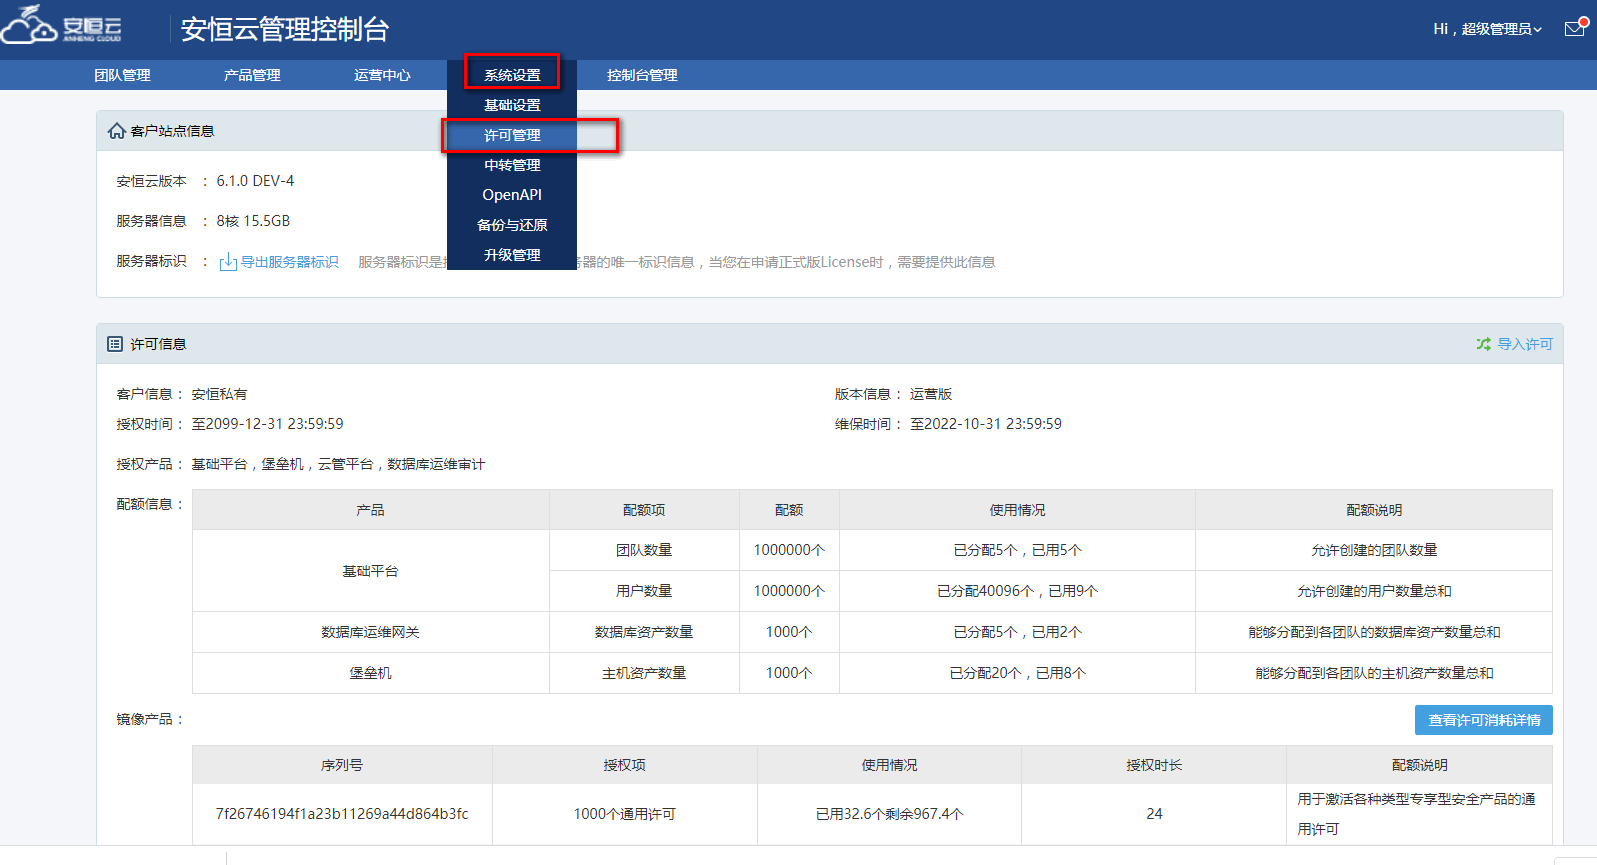Click the 导入许可 link
Screen dimensions: 1597x865
(1525, 344)
